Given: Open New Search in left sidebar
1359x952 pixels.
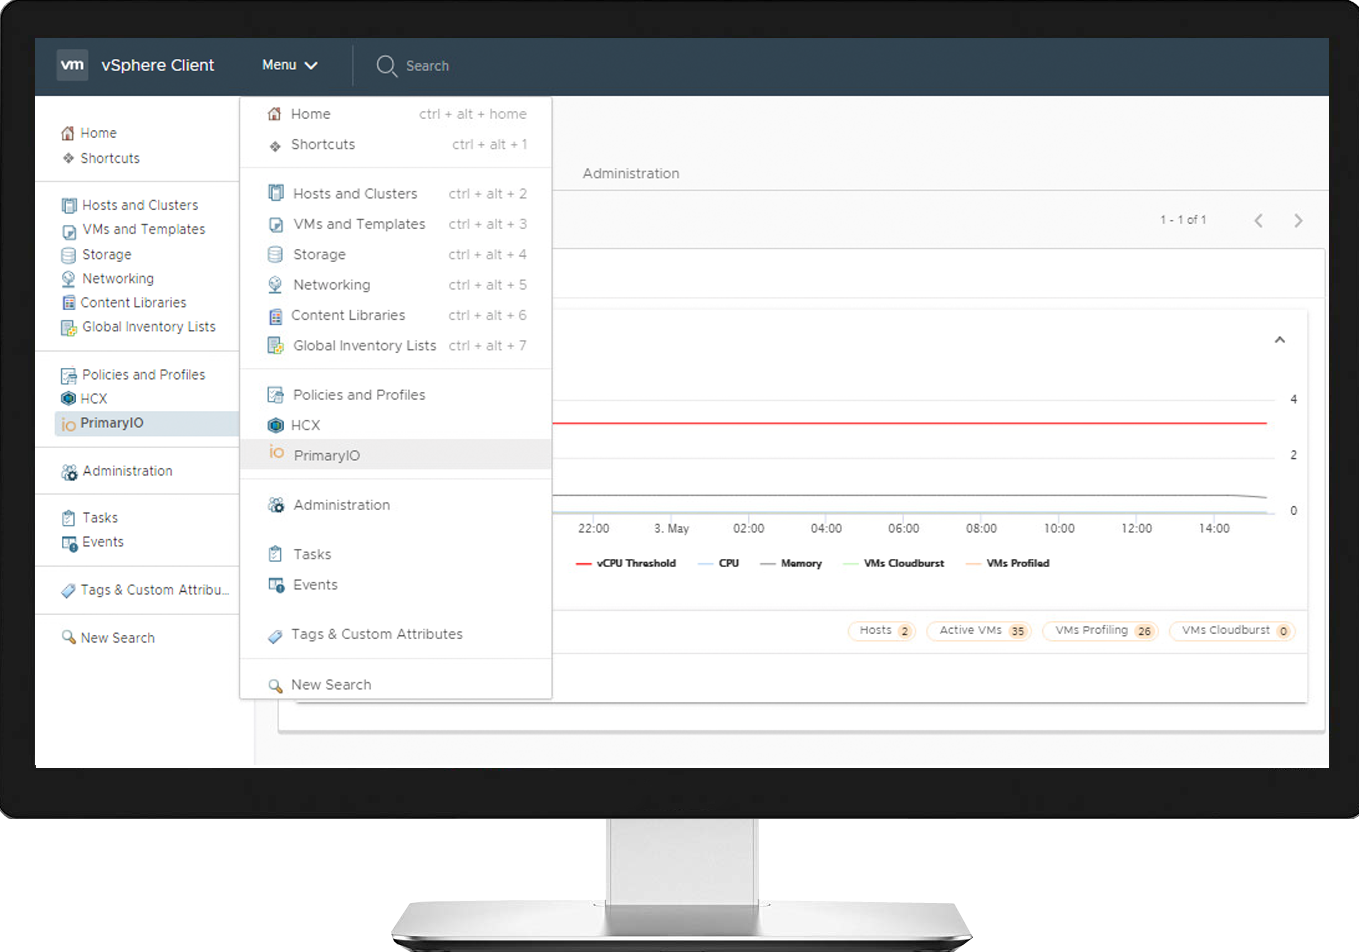Looking at the screenshot, I should click(x=118, y=638).
